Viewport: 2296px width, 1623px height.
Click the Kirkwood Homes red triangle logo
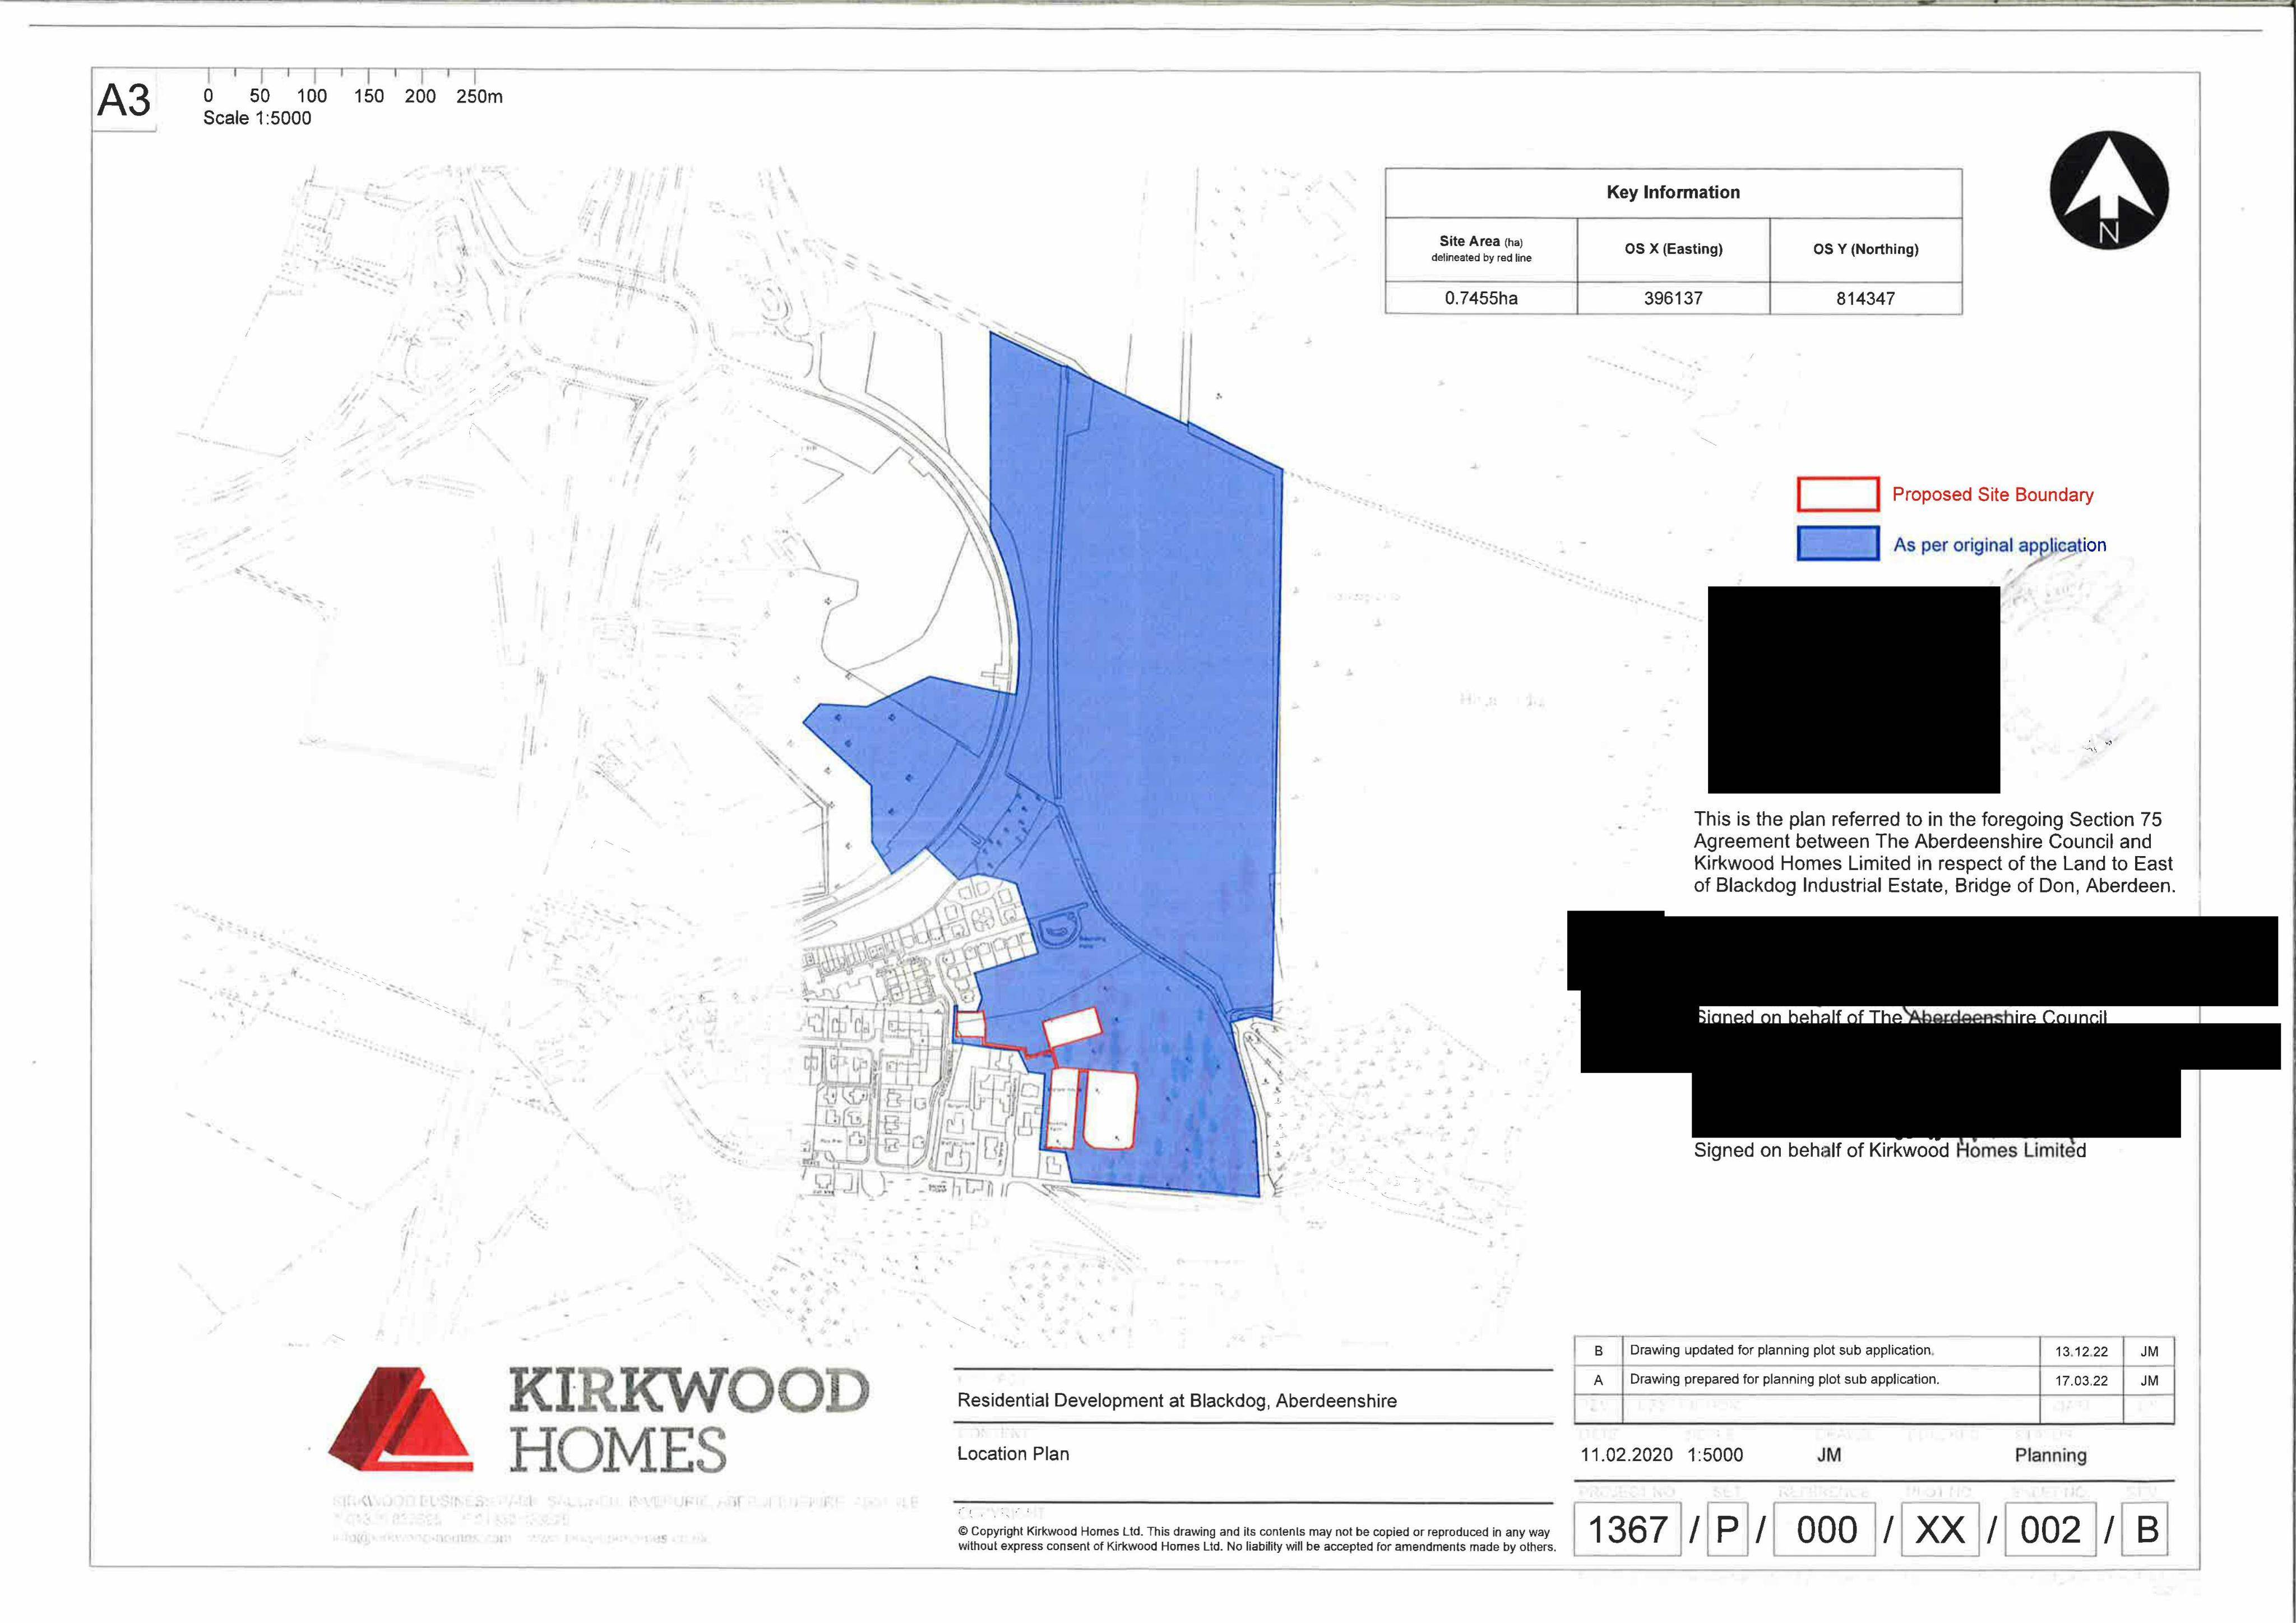tap(401, 1419)
